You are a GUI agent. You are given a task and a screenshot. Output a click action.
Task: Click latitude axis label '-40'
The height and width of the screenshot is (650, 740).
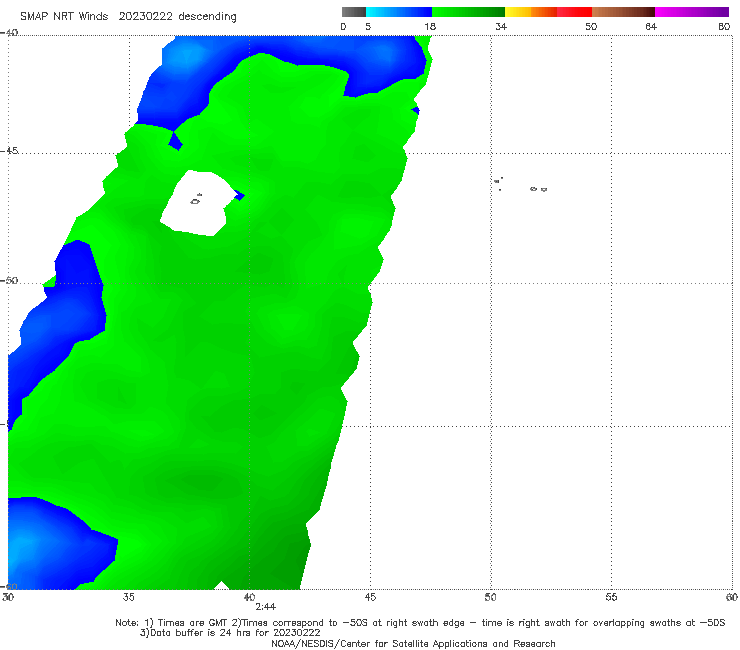(x=9, y=33)
